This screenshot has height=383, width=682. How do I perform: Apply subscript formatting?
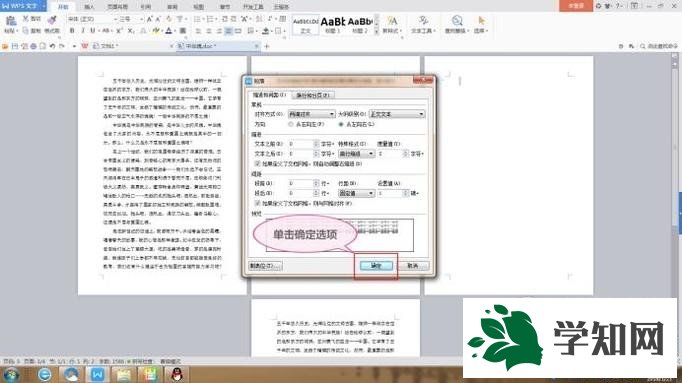[x=130, y=30]
